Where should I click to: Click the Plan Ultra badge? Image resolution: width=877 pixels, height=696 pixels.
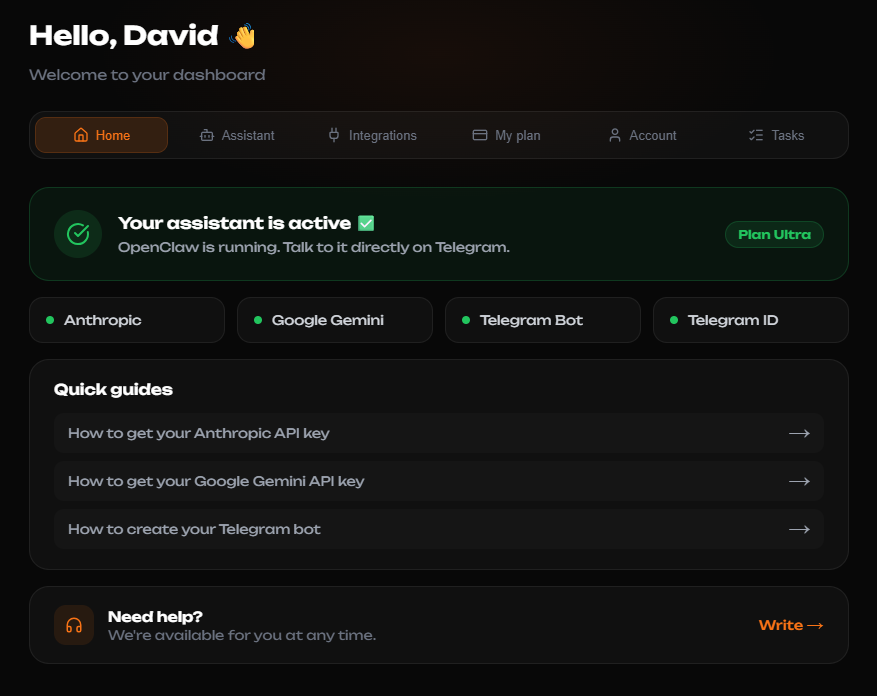tap(774, 234)
